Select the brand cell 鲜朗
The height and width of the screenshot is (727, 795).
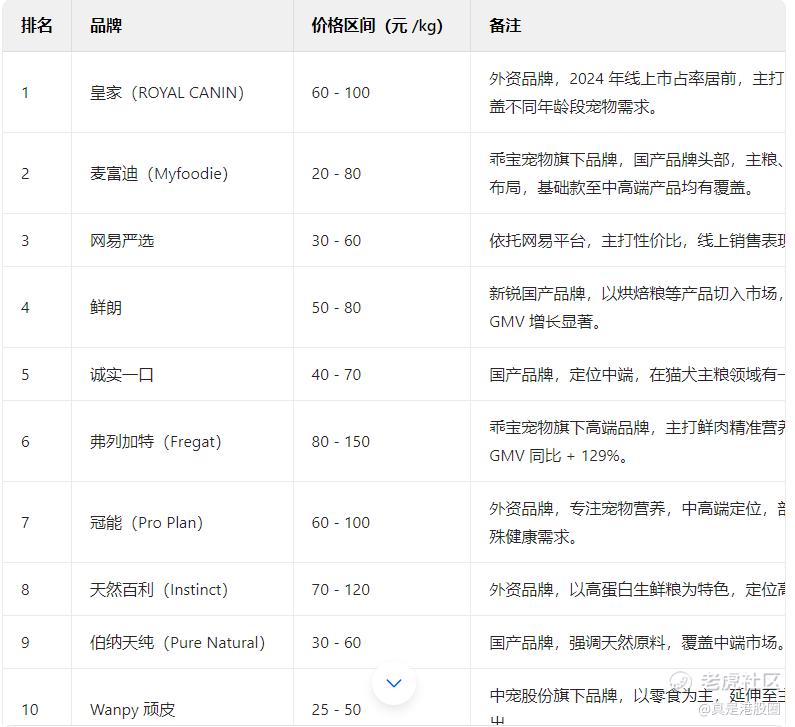click(106, 307)
